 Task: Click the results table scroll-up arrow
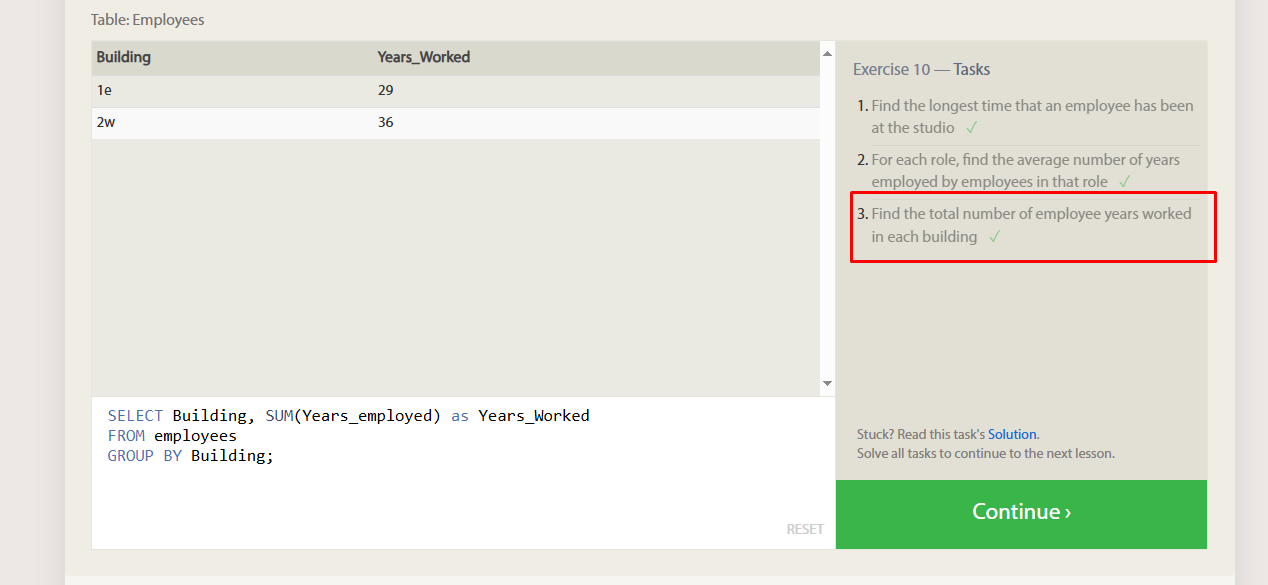coord(827,53)
